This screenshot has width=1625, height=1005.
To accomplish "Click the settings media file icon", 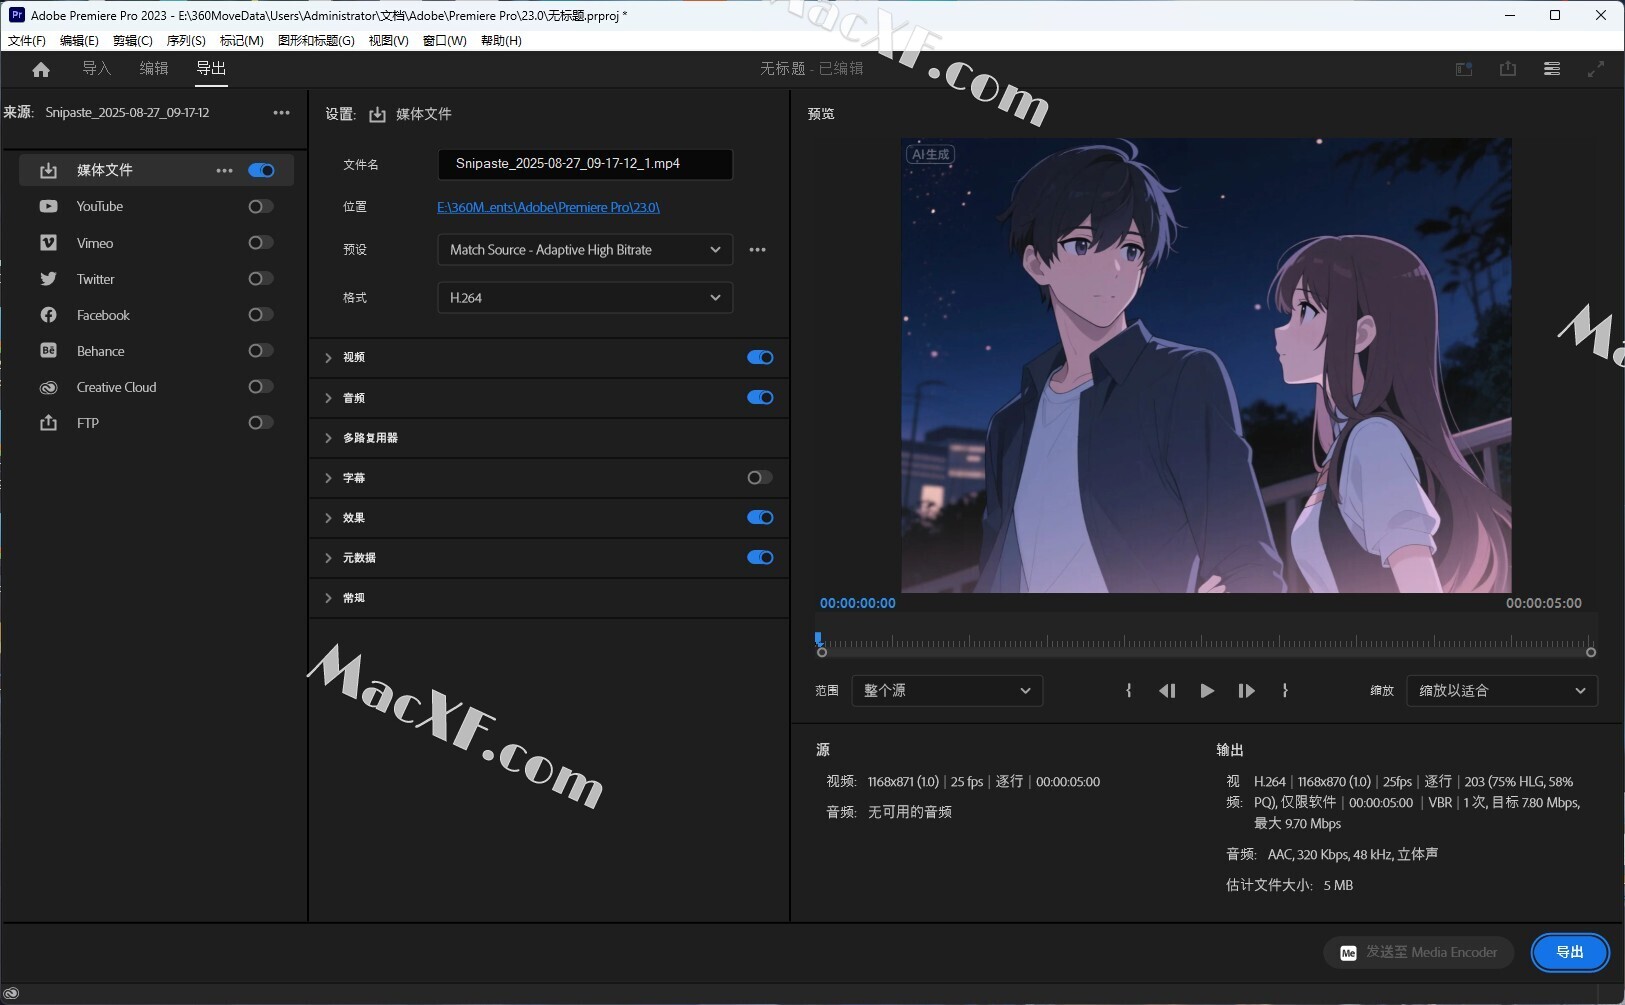I will point(377,115).
